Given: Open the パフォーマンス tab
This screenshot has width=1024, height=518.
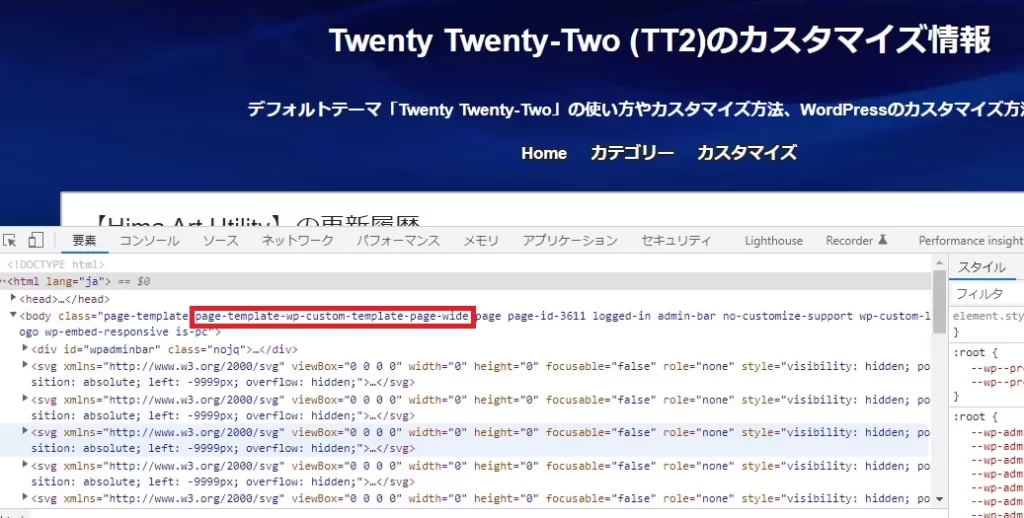Looking at the screenshot, I should [398, 240].
